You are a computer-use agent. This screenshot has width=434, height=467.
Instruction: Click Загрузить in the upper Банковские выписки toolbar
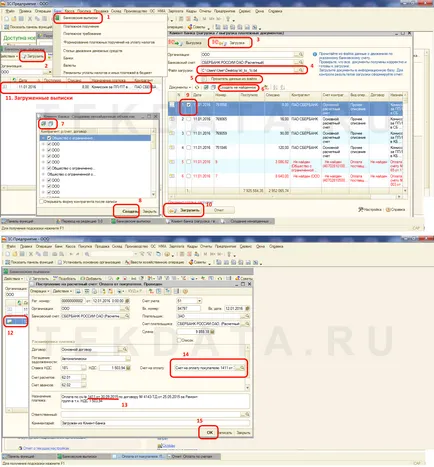click(x=32, y=56)
